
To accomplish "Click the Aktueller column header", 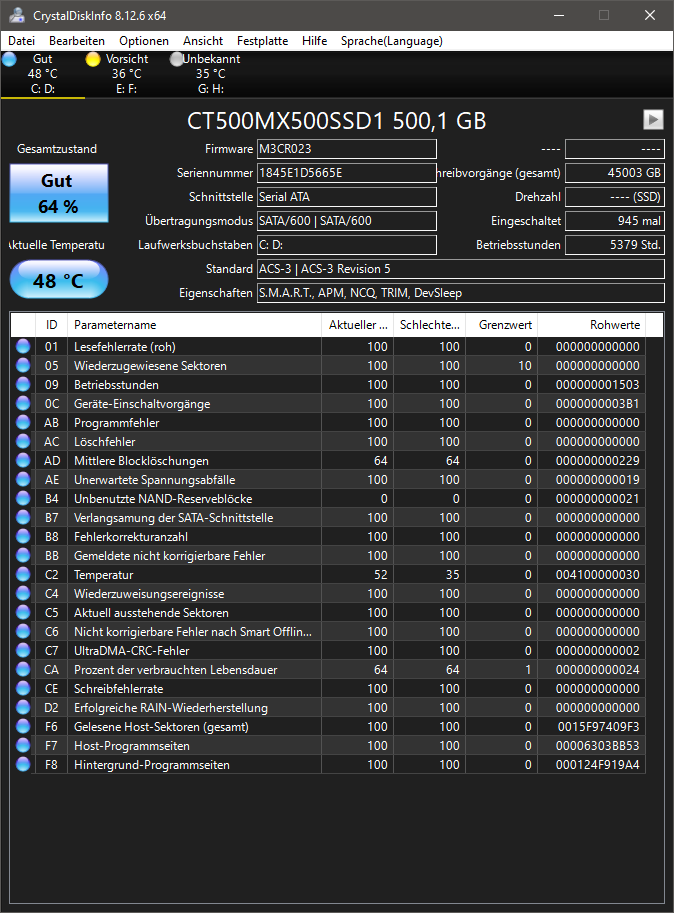I will click(x=357, y=325).
